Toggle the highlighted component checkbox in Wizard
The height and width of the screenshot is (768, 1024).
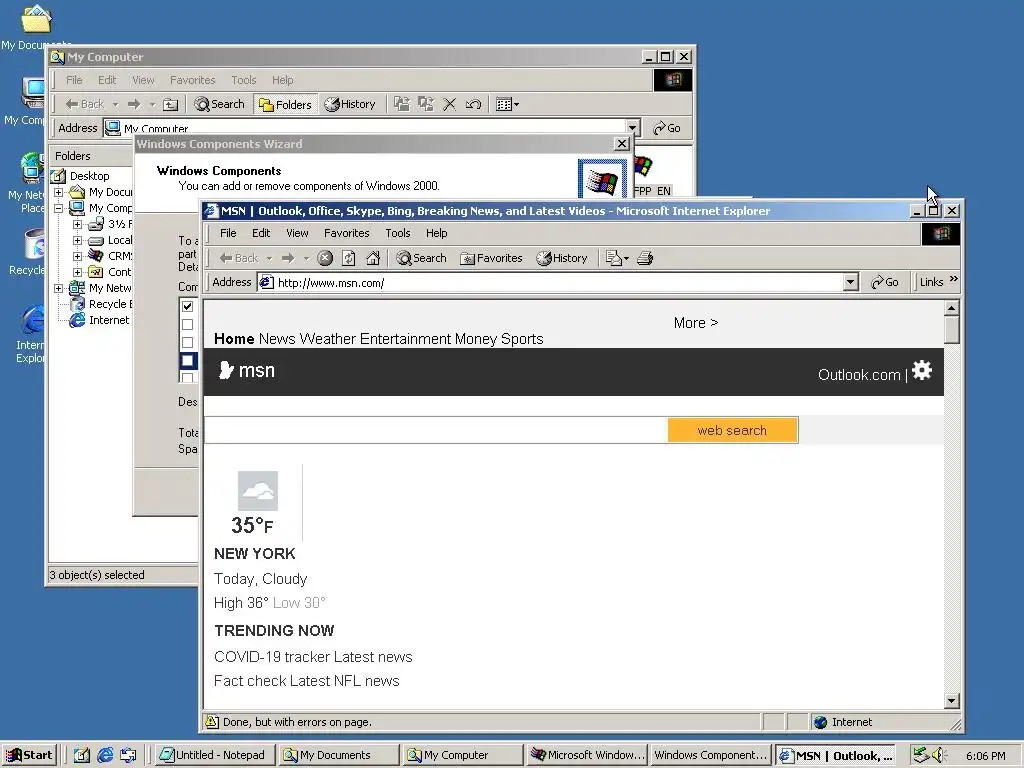(x=187, y=360)
